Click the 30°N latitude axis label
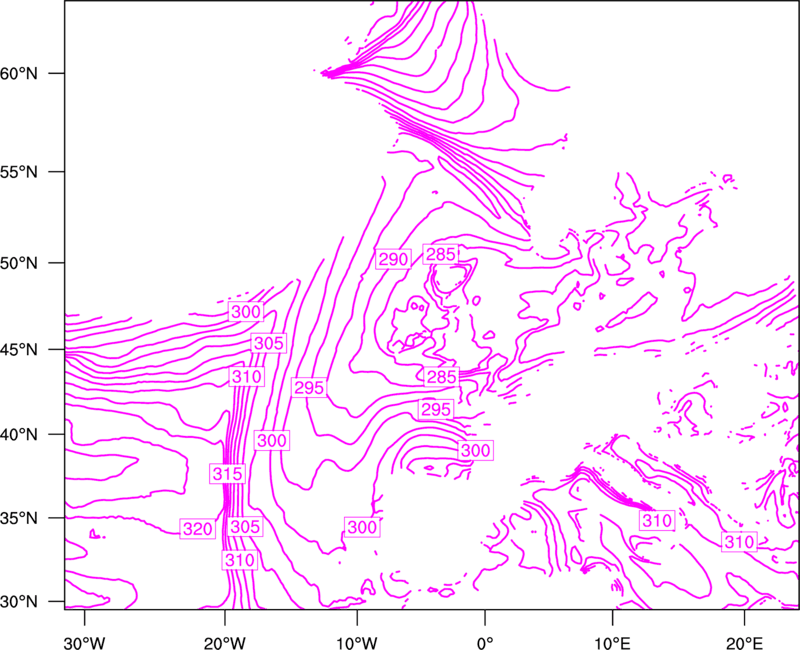Image resolution: width=800 pixels, height=650 pixels. click(19, 602)
